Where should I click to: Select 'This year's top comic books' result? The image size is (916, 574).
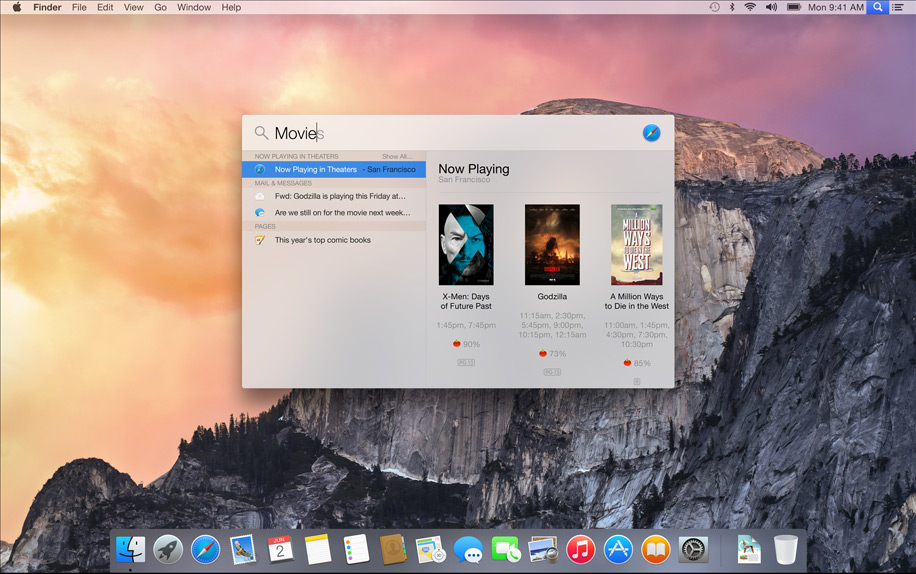click(x=322, y=240)
